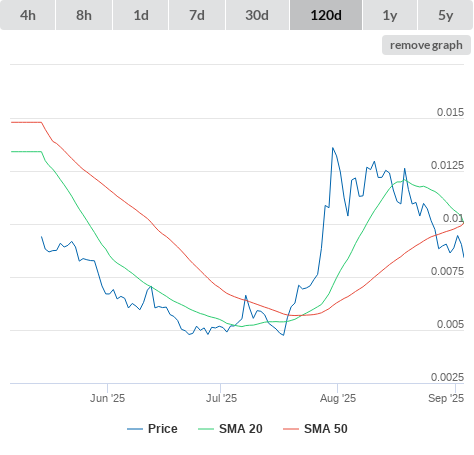Image resolution: width=474 pixels, height=455 pixels.
Task: Select the 7d time range tab
Action: point(197,15)
